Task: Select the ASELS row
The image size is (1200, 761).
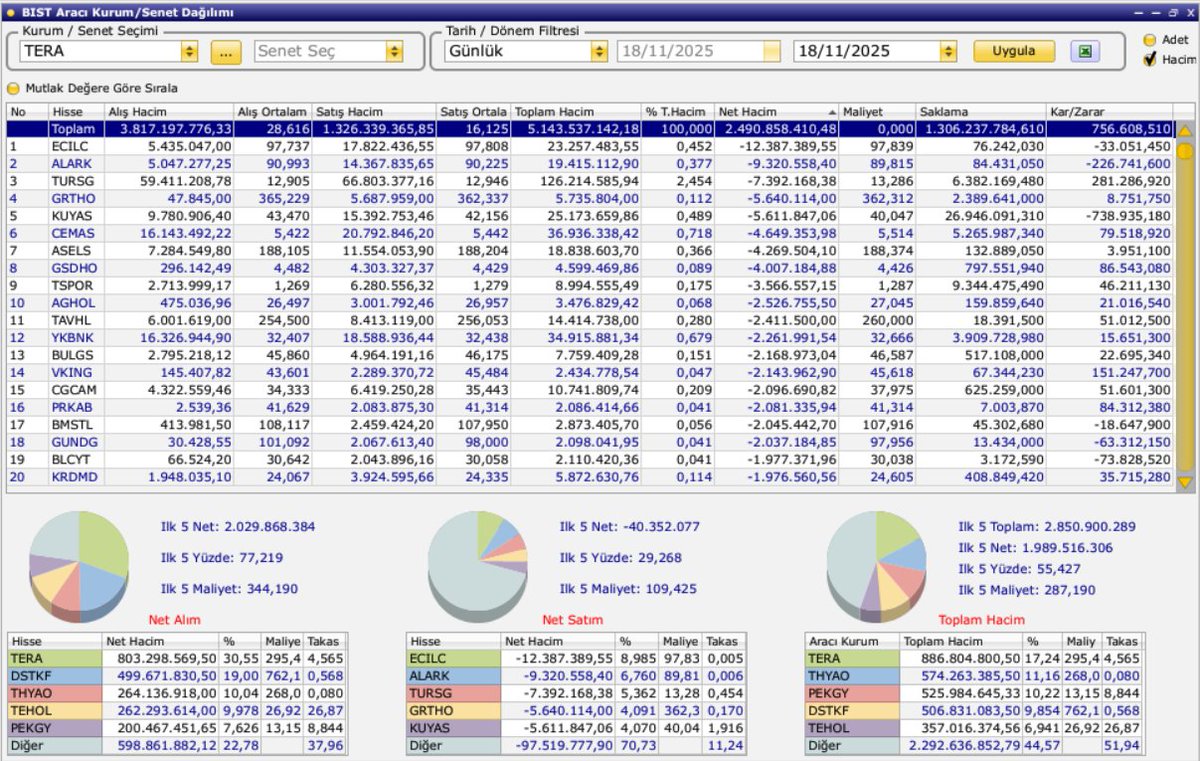Action: [590, 250]
